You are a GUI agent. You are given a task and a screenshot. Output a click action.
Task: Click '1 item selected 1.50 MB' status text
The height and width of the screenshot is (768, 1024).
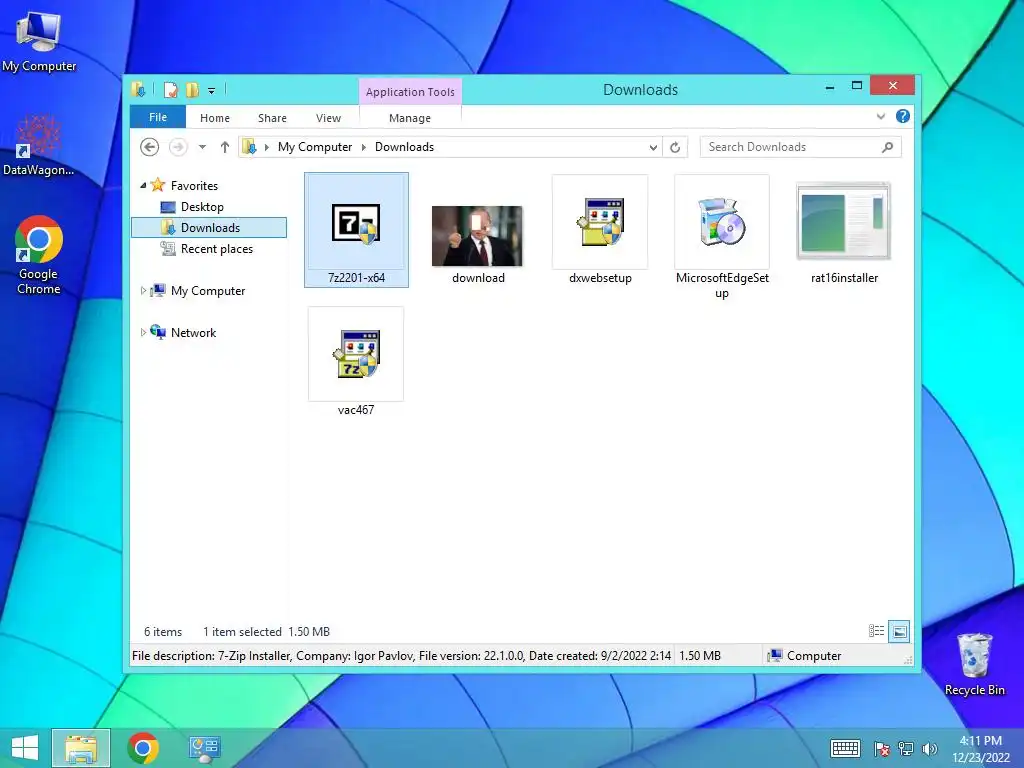266,632
